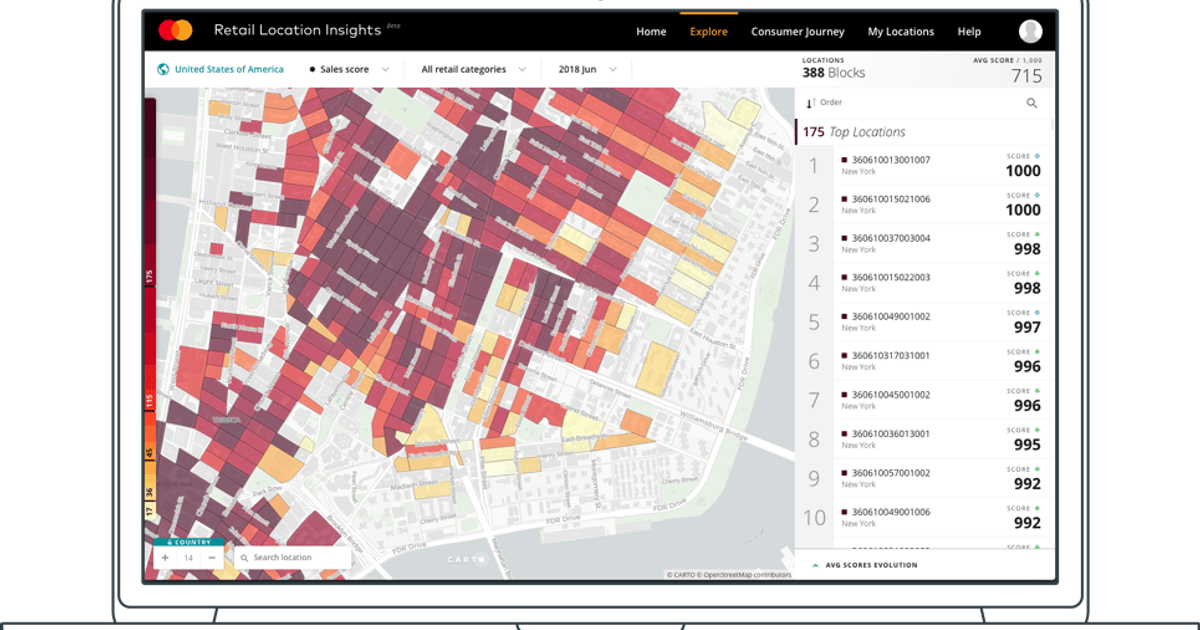Click color square beside 360610057001002
The image size is (1200, 630).
pos(844,473)
